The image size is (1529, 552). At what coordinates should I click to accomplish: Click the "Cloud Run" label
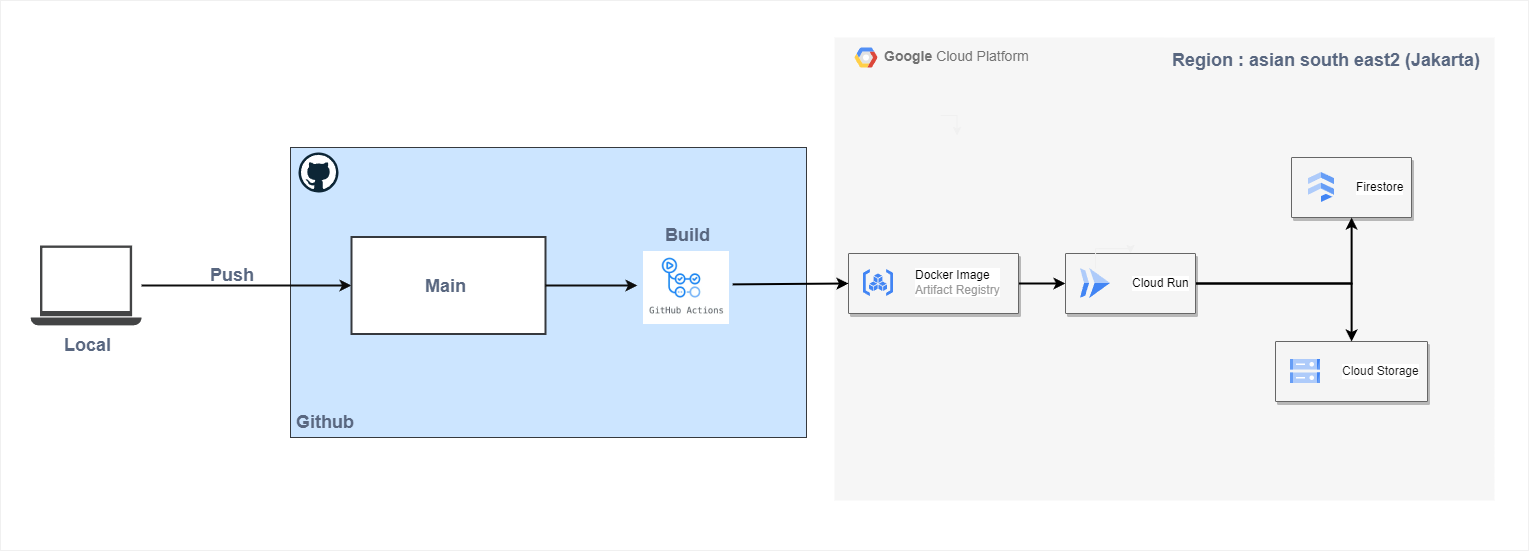coord(1160,283)
